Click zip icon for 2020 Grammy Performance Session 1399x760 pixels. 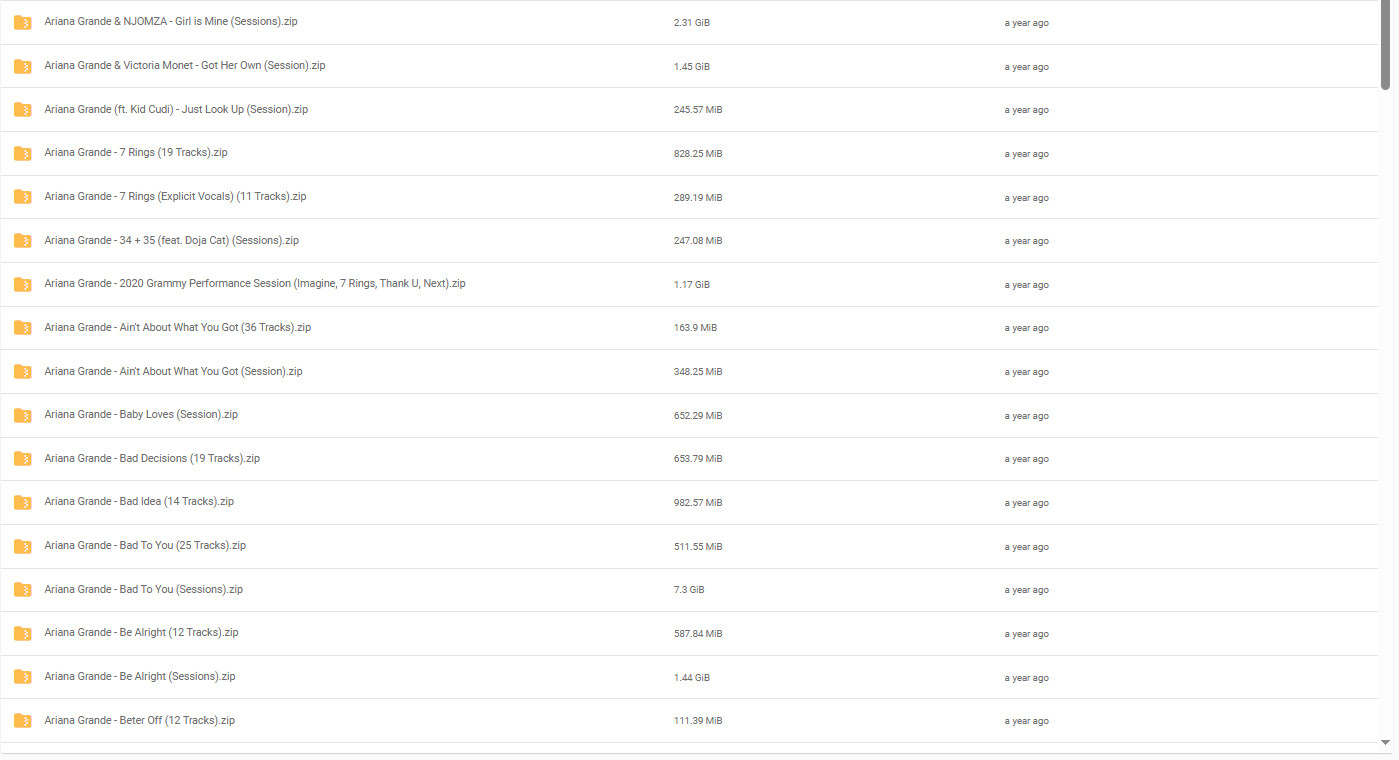[x=22, y=284]
